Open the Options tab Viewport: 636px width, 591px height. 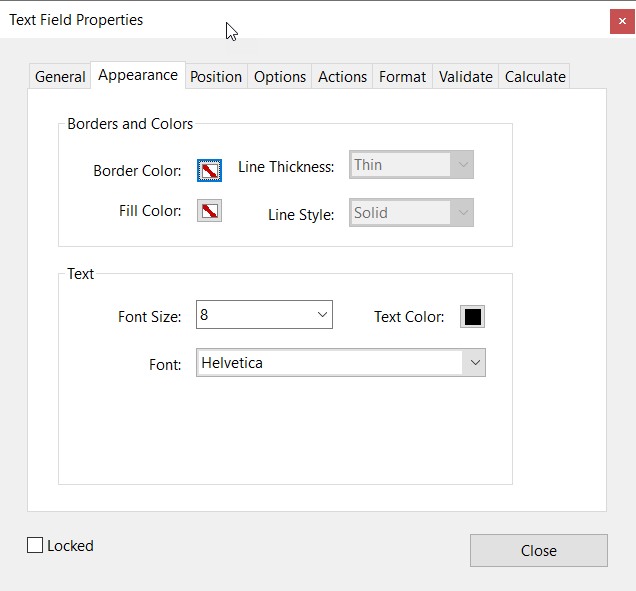pyautogui.click(x=280, y=77)
